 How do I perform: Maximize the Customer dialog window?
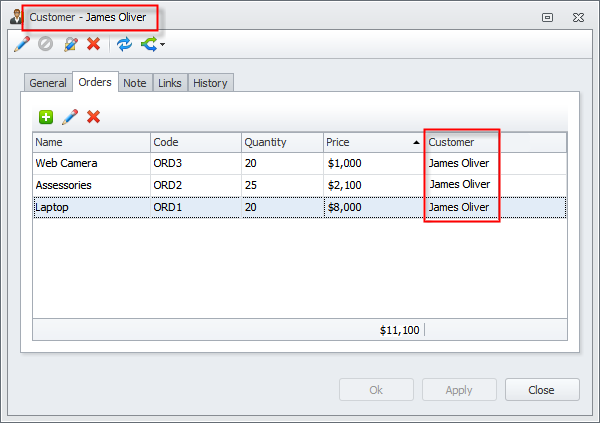(547, 17)
